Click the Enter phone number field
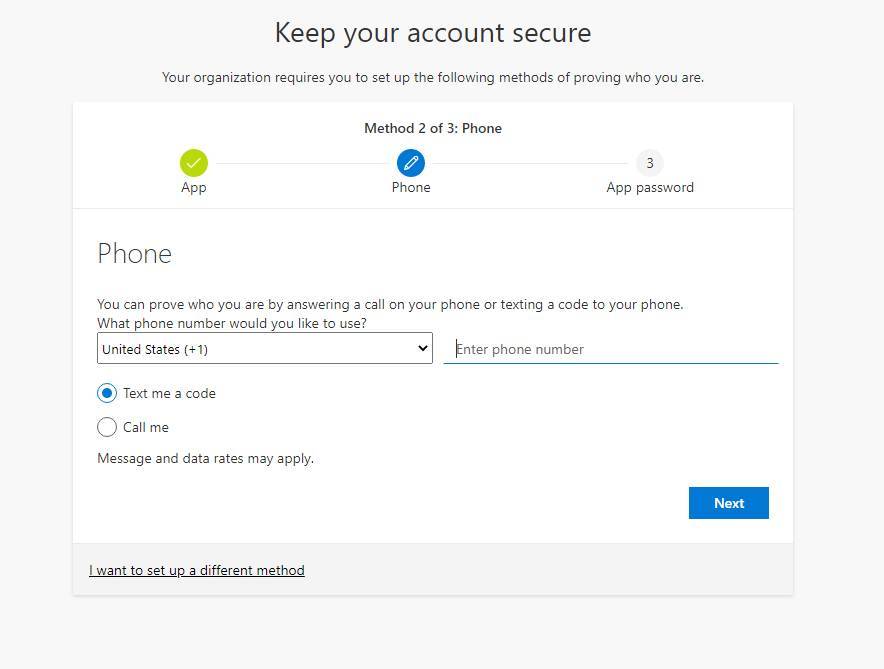 pyautogui.click(x=611, y=349)
